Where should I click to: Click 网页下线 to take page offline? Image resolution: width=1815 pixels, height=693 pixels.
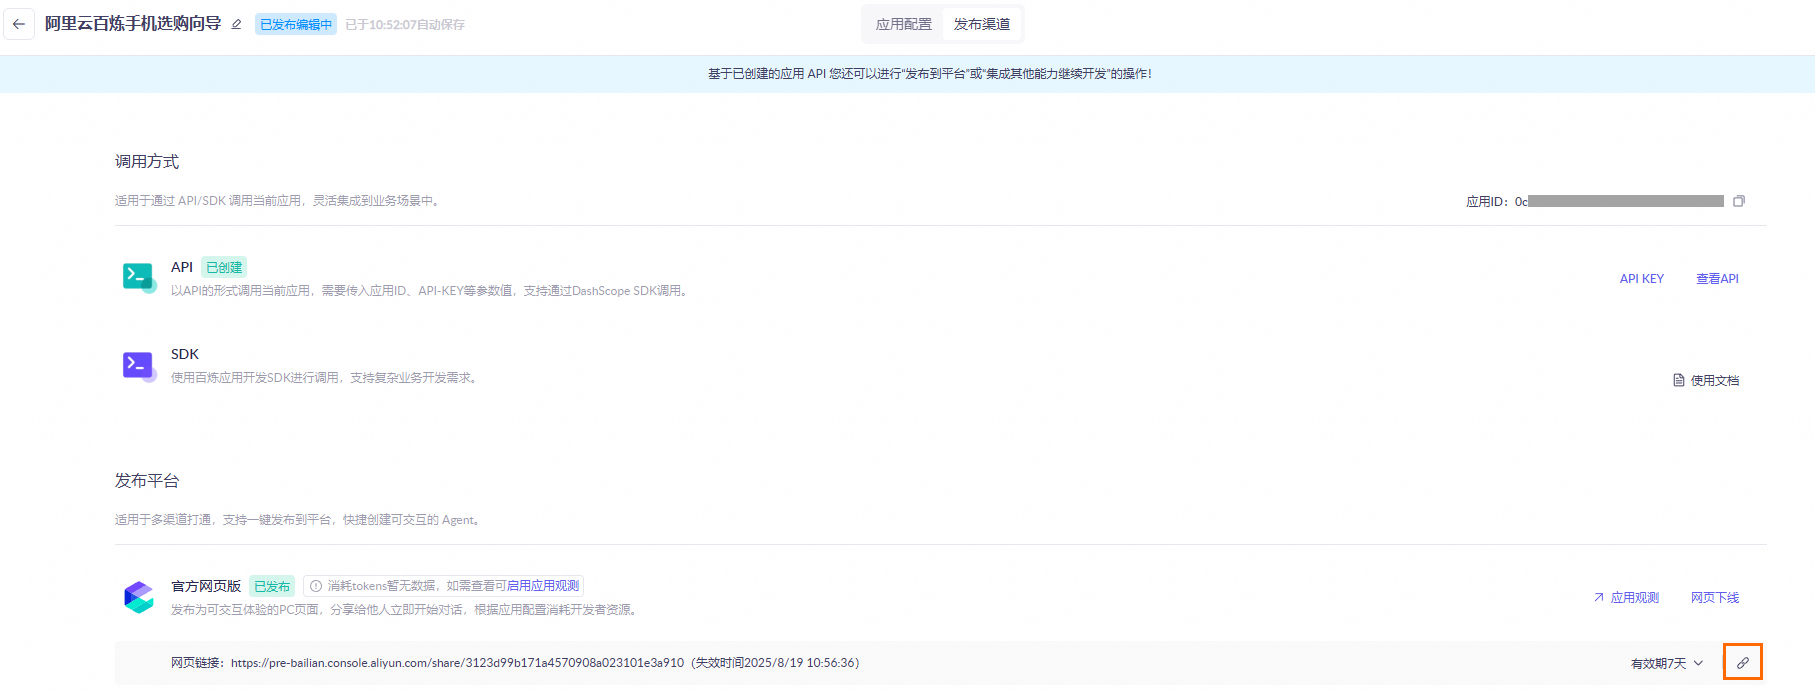tap(1715, 597)
